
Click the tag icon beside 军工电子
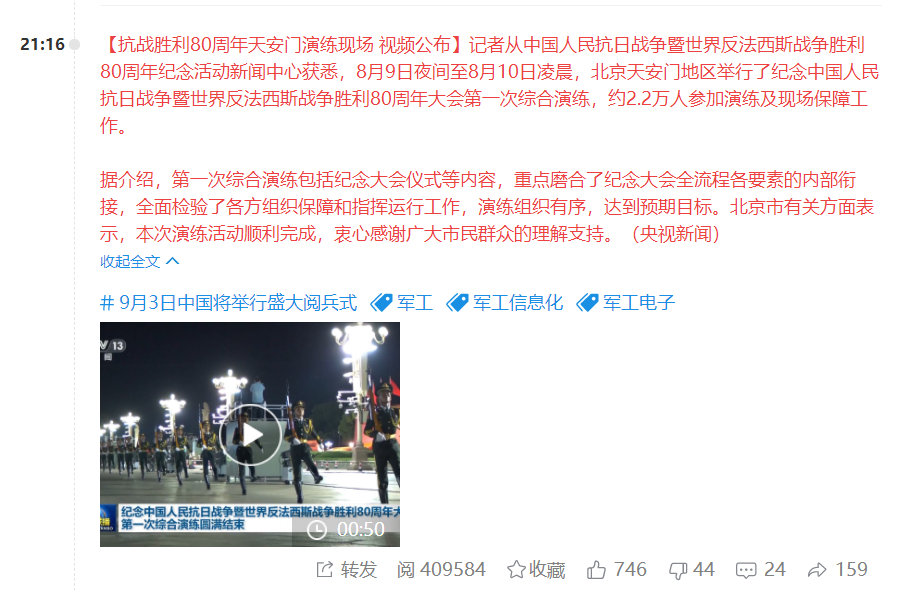tap(587, 302)
